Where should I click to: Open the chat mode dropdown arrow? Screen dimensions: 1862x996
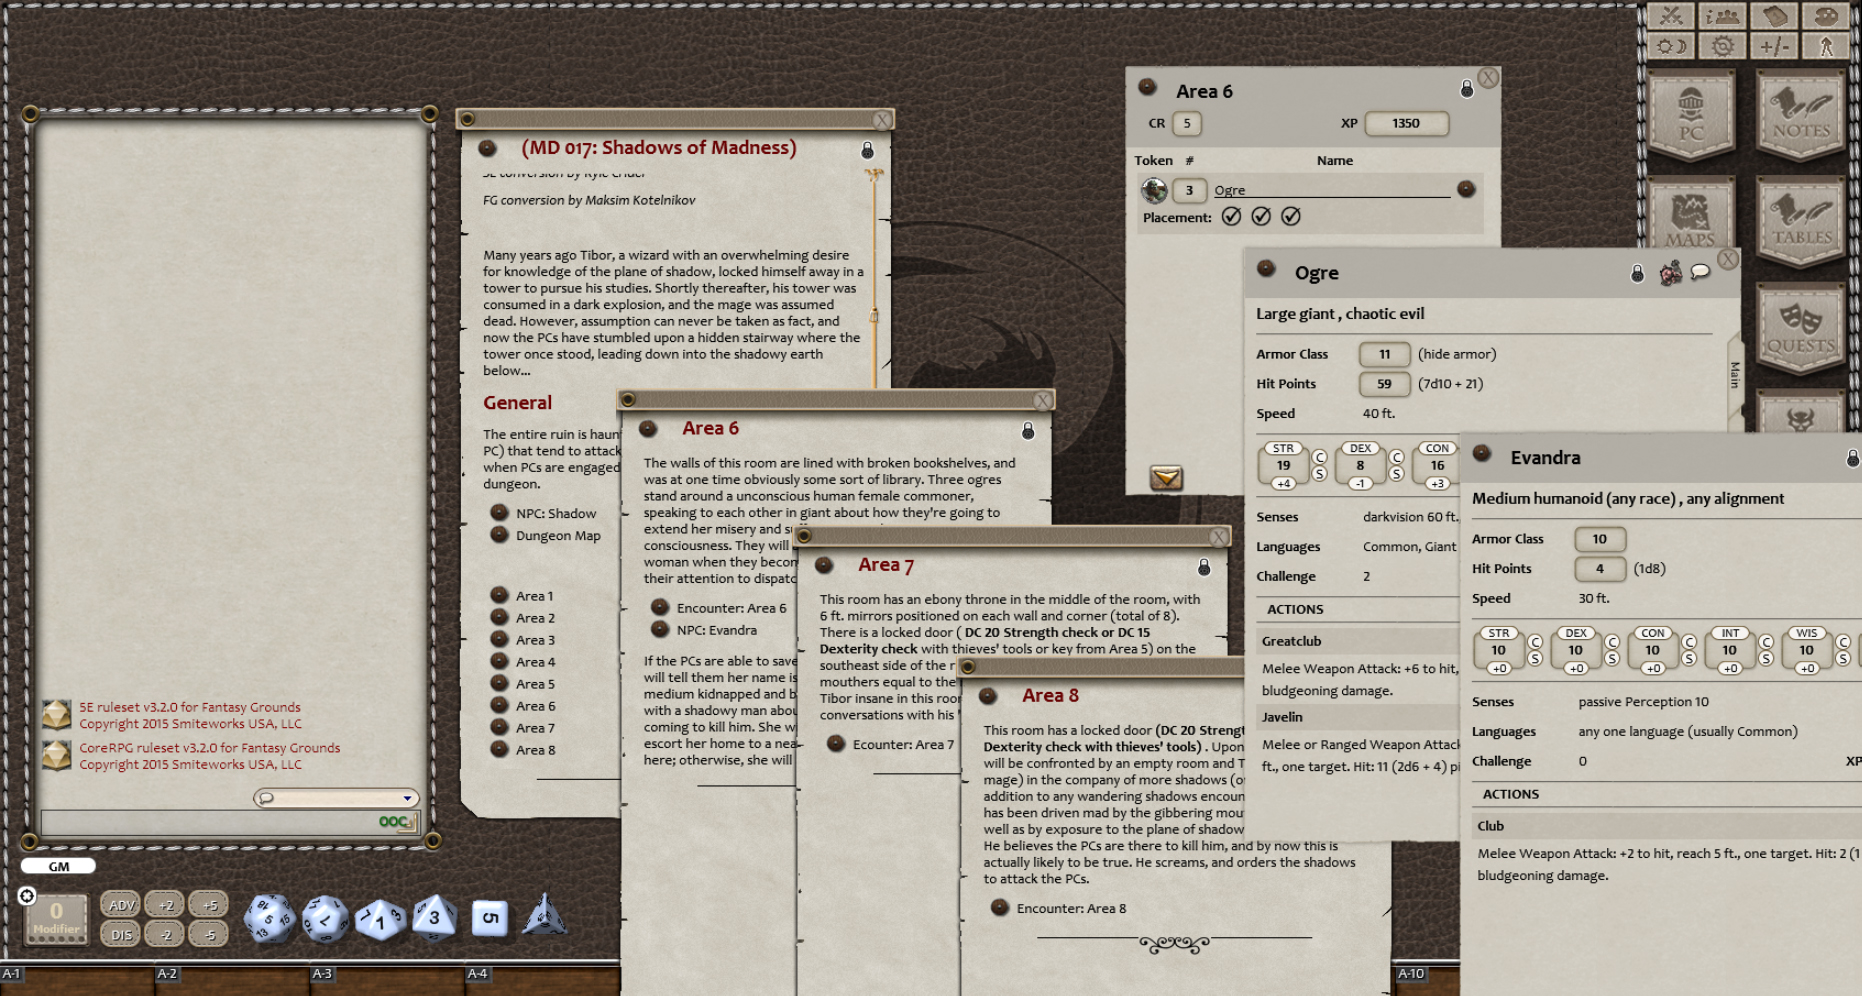point(408,798)
